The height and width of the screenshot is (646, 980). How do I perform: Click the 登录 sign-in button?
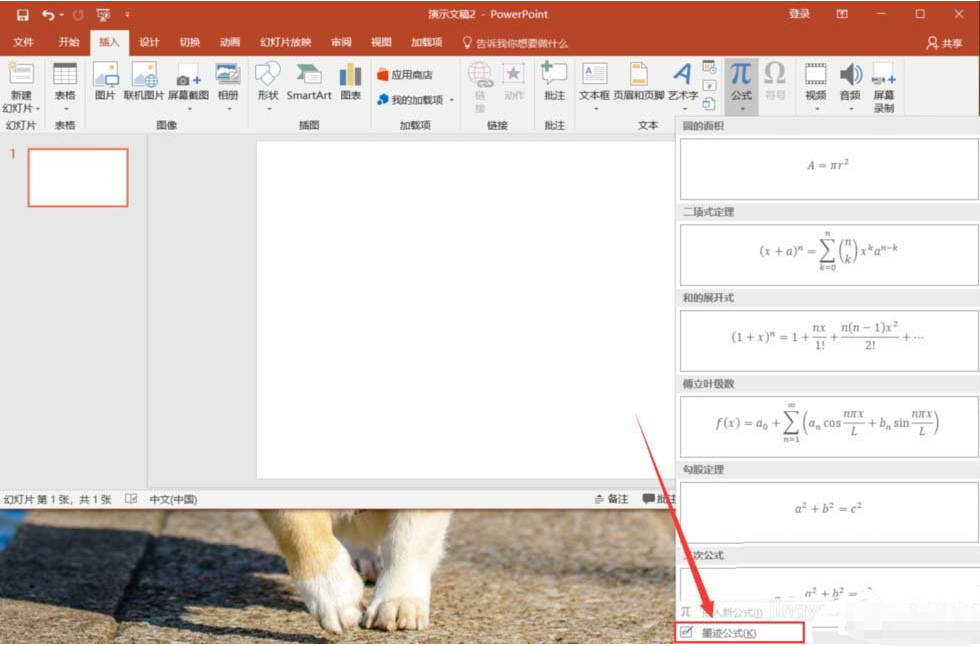coord(799,15)
